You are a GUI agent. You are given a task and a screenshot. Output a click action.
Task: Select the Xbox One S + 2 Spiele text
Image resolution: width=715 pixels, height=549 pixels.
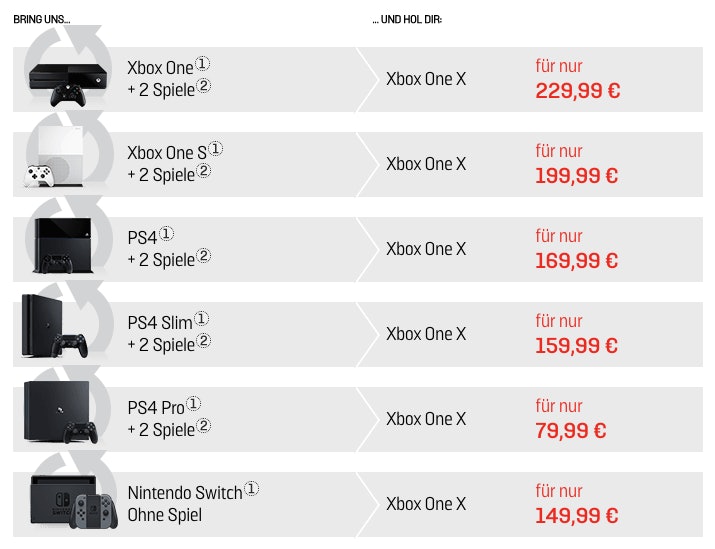tap(166, 163)
